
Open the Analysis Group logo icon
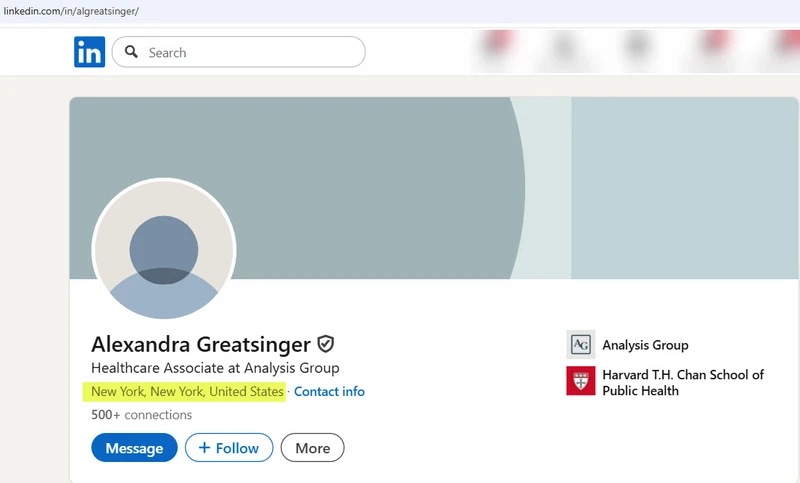(580, 345)
